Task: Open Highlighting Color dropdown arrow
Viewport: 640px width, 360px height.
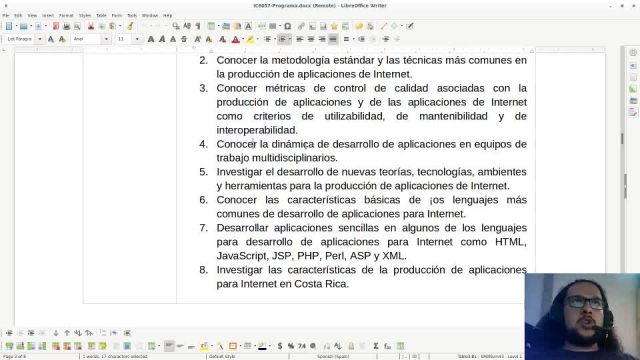Action: 257,39
